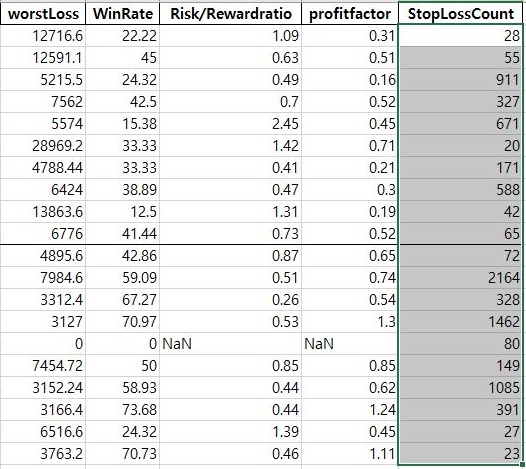Select the profitfactor cell 1.11
Screen dimensions: 526x469
coord(350,454)
